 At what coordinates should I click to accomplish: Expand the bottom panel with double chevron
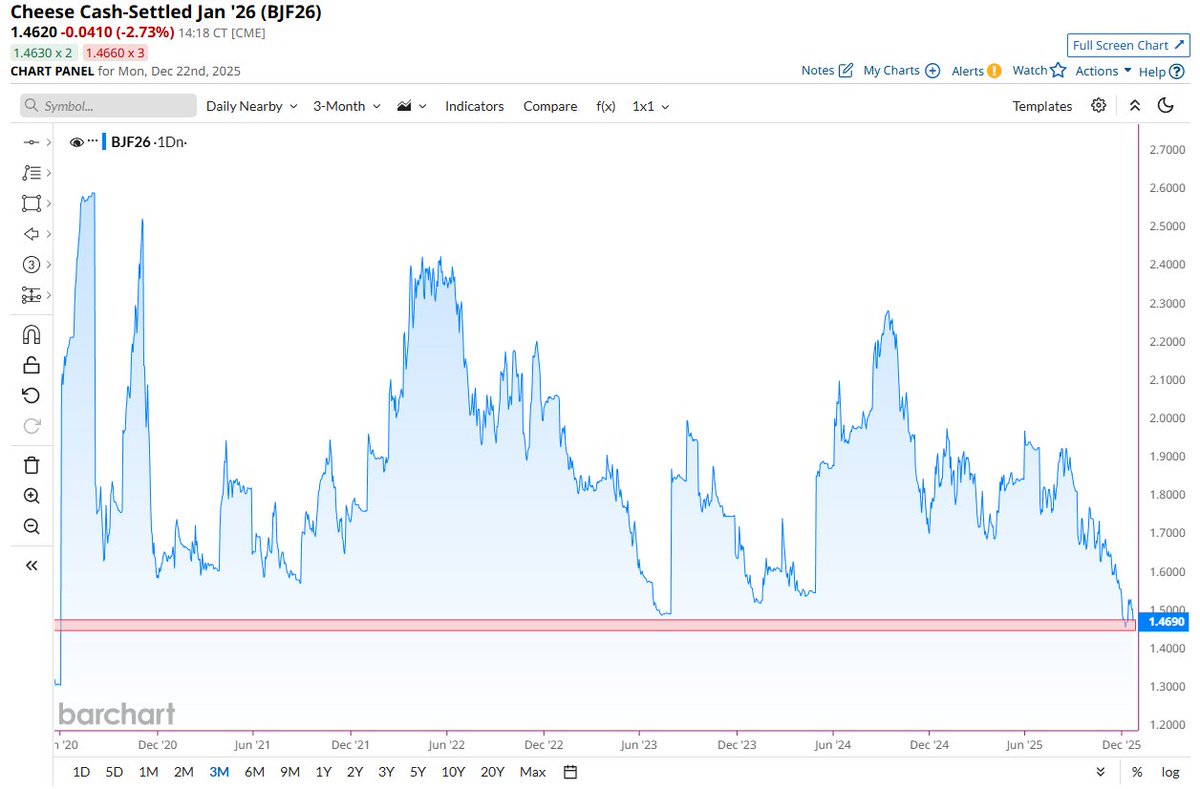coord(1101,772)
